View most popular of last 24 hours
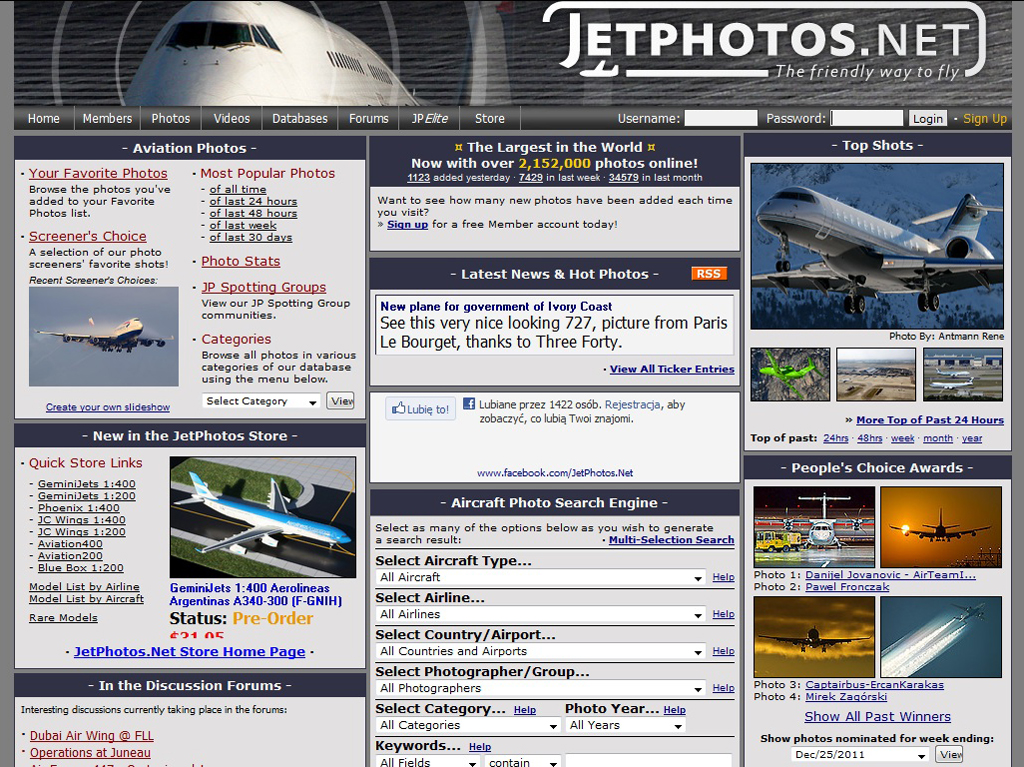The height and width of the screenshot is (767, 1024). coord(253,201)
